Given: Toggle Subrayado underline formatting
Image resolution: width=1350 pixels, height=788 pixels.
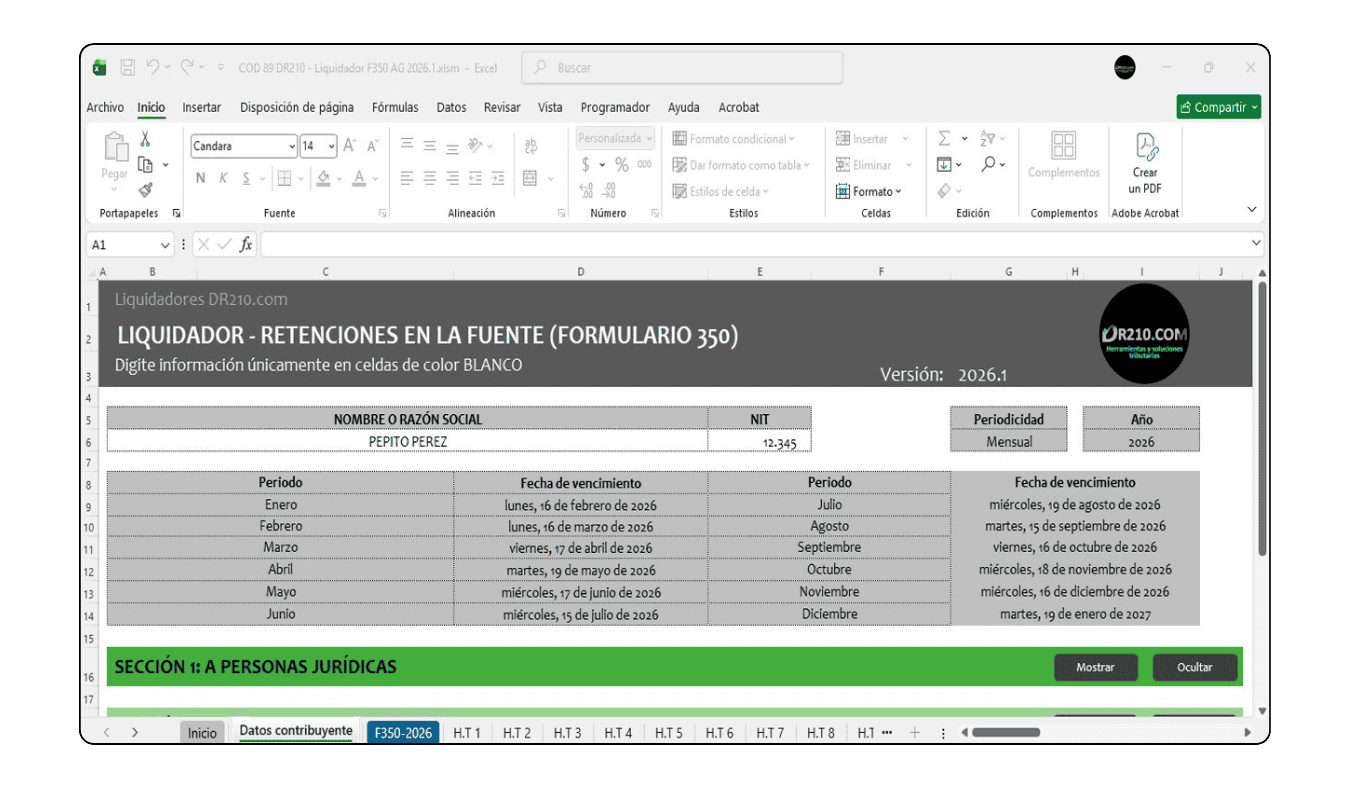Looking at the screenshot, I should [245, 178].
